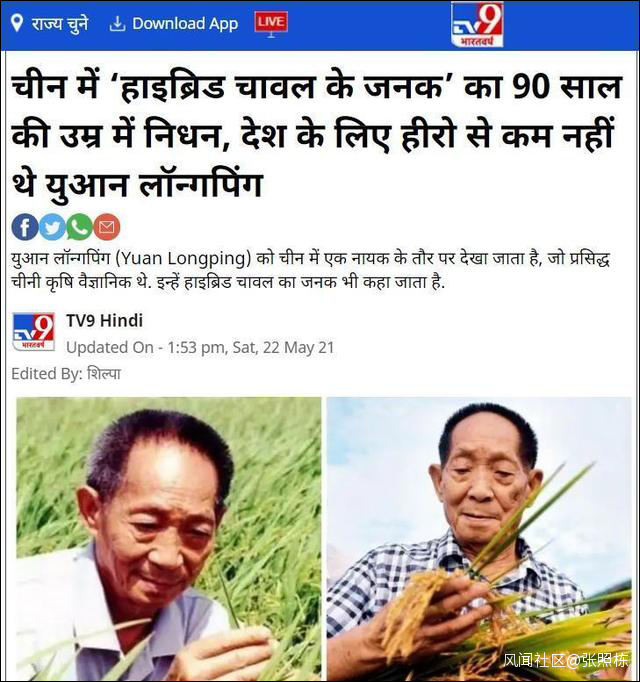Share article via email icon
The image size is (640, 682).
coord(107,227)
